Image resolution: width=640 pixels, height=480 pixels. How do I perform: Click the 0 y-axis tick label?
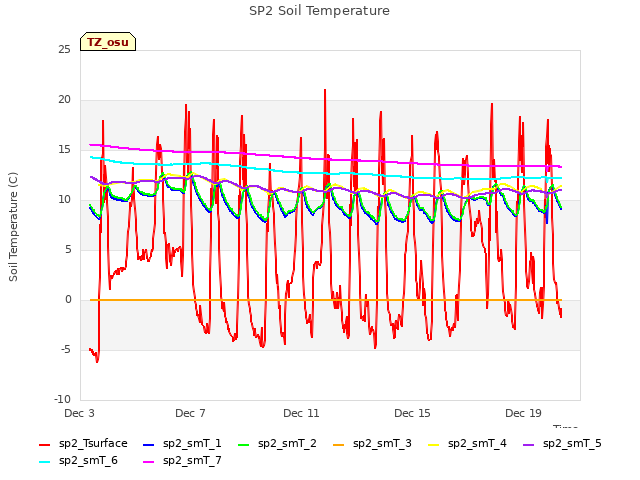68,300
